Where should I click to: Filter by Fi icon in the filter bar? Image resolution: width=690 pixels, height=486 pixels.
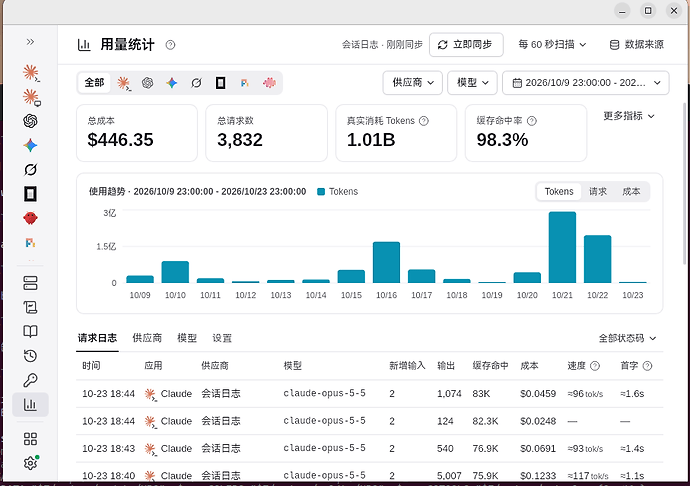(245, 83)
